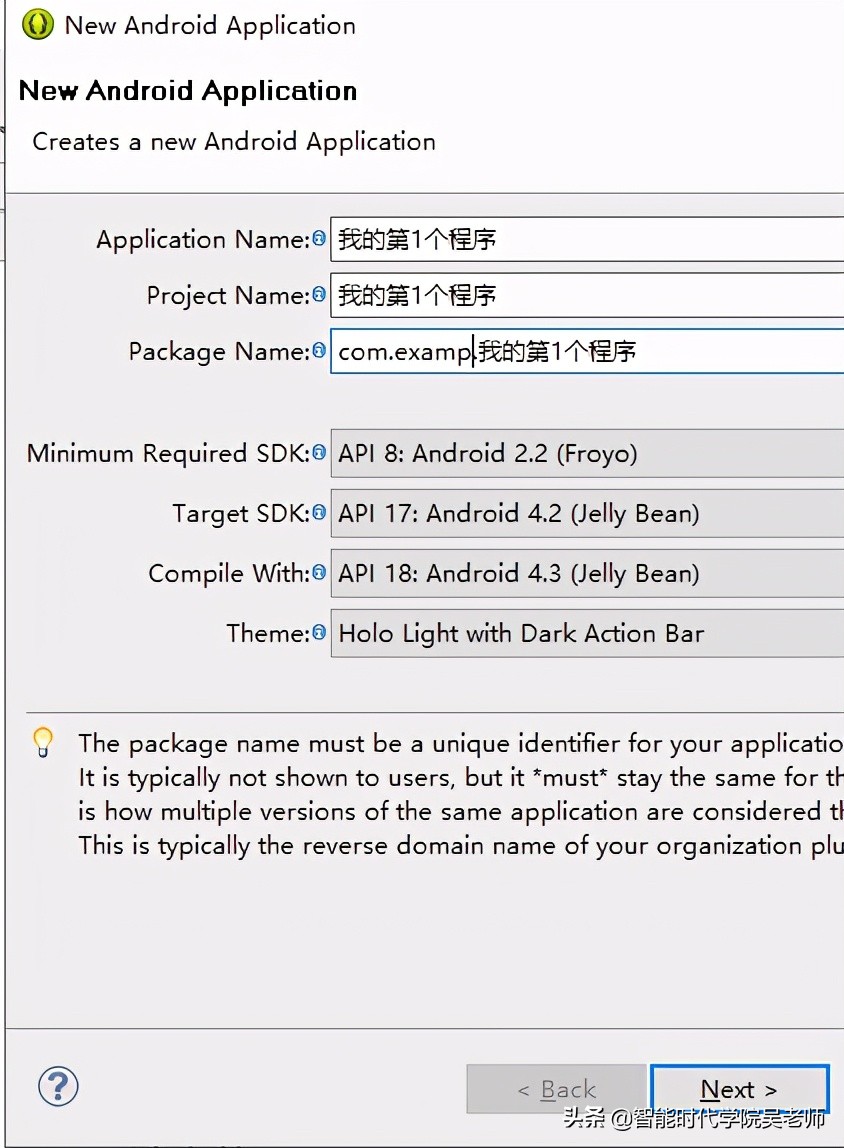Viewport: 844px width, 1148px height.
Task: Open the Theme dropdown
Action: pos(587,633)
